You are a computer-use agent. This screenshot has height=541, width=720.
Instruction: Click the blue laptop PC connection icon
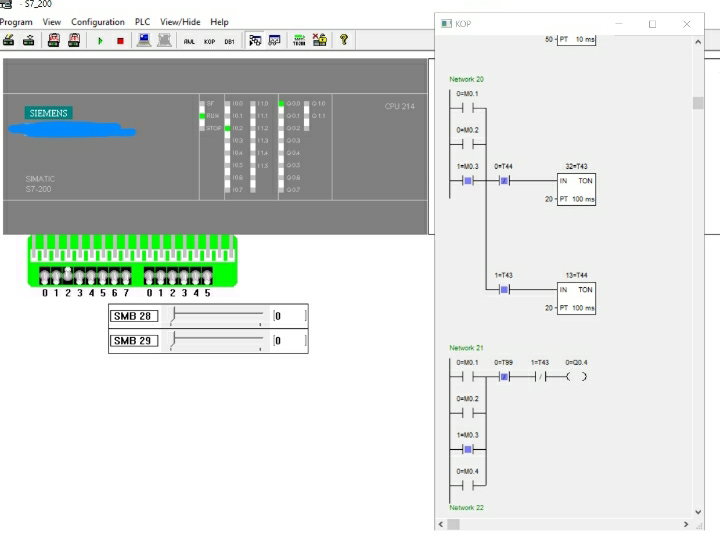[144, 40]
